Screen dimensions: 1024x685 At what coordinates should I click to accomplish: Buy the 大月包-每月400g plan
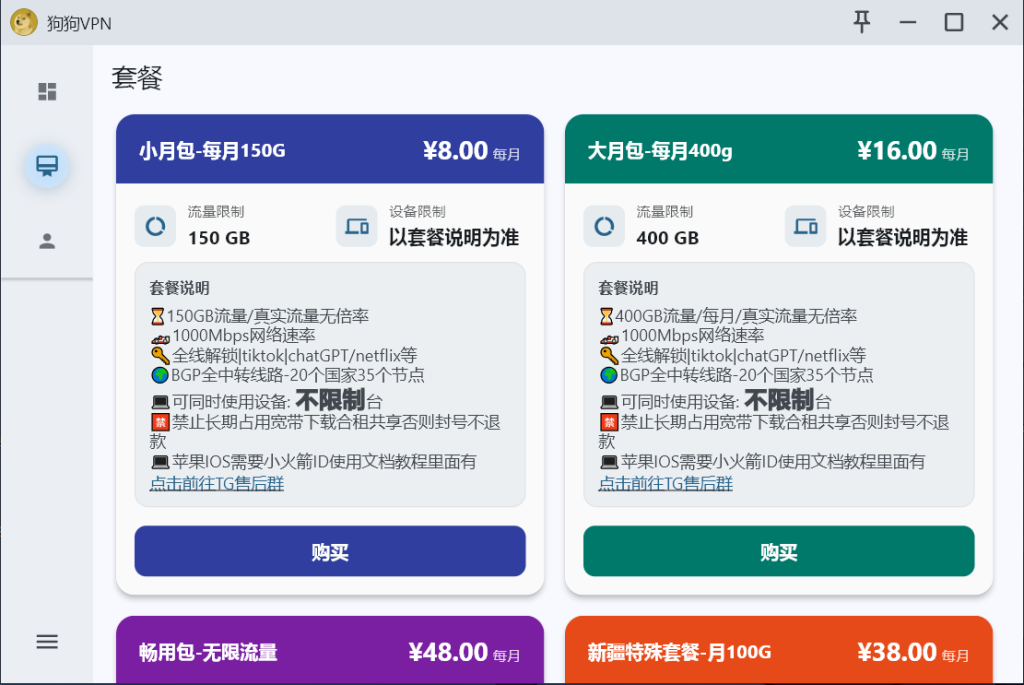point(778,551)
